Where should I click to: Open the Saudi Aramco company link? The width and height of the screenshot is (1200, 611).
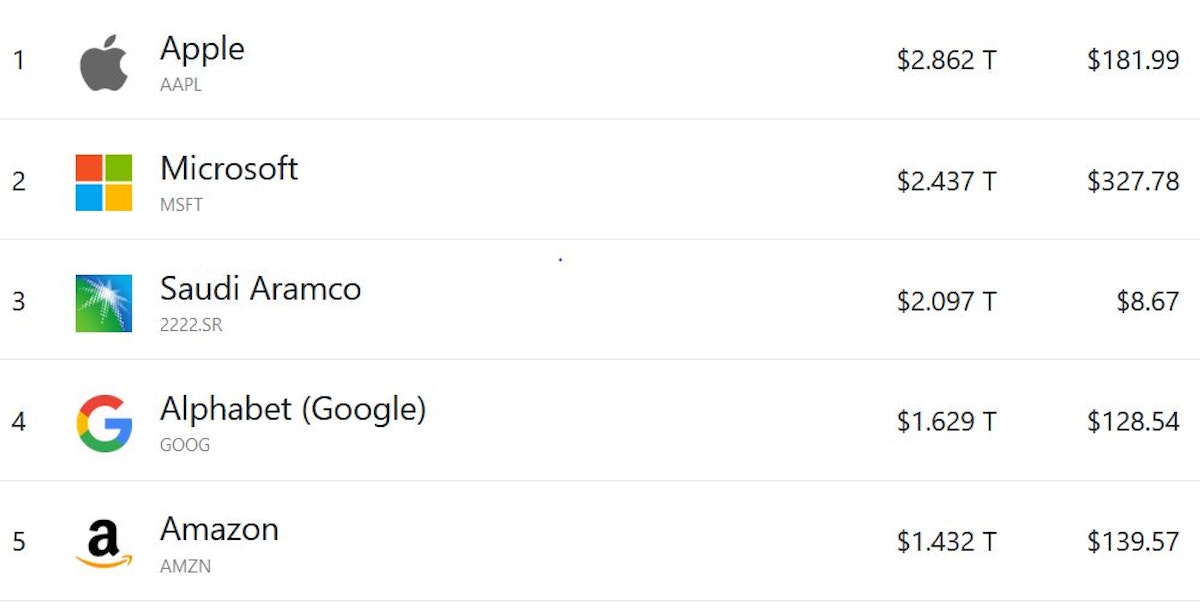pos(260,289)
